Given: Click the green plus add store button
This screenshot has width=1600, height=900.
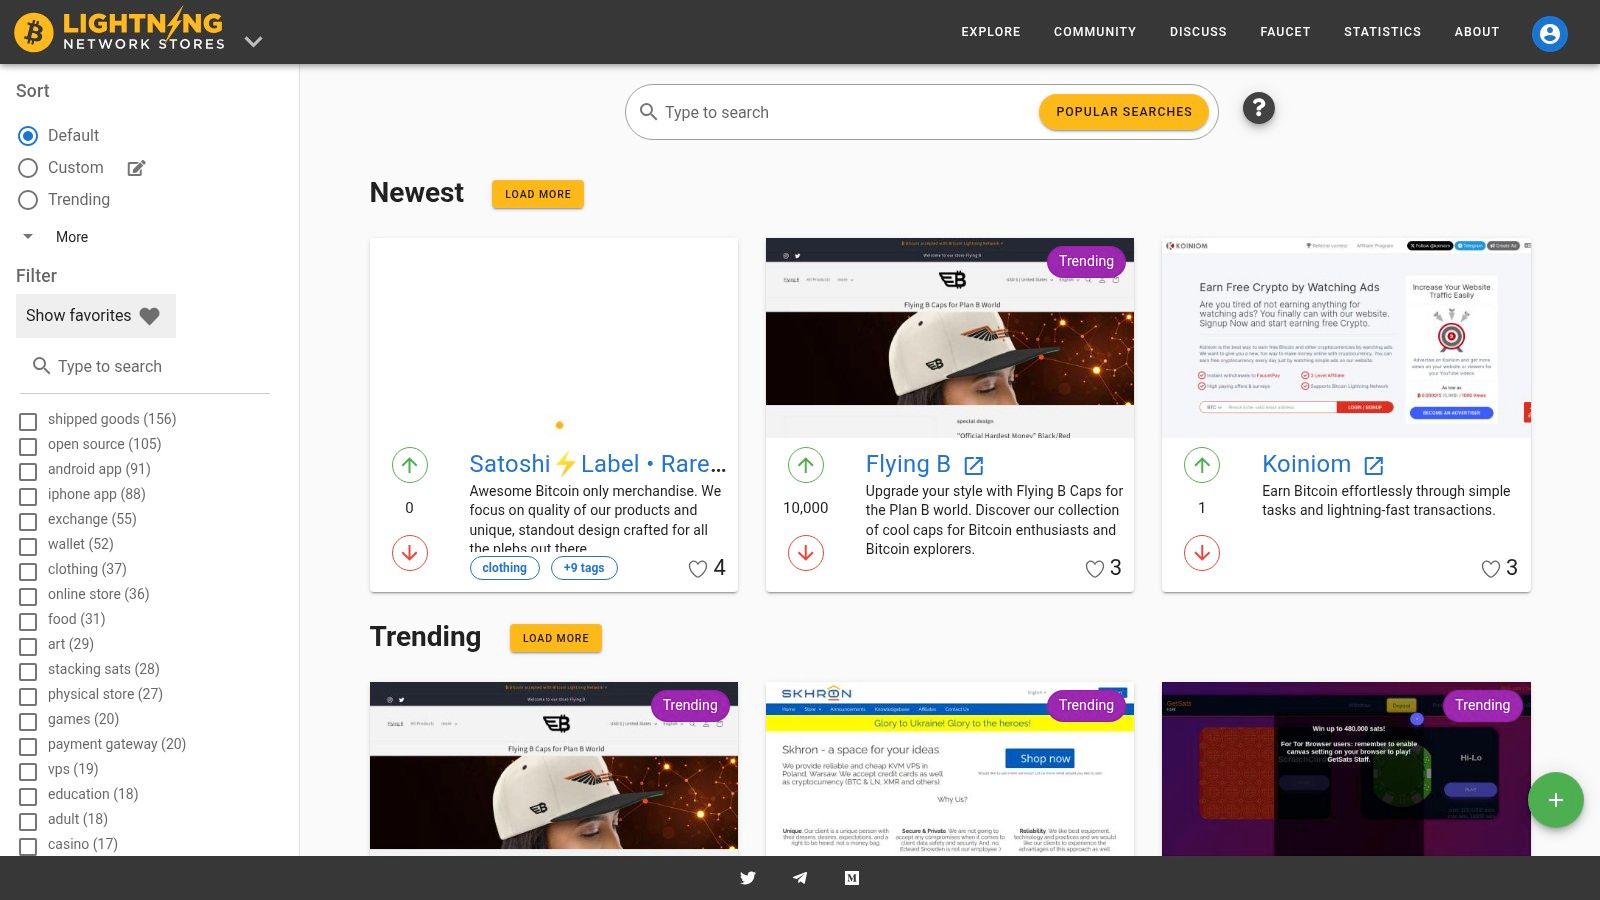Looking at the screenshot, I should pos(1556,800).
